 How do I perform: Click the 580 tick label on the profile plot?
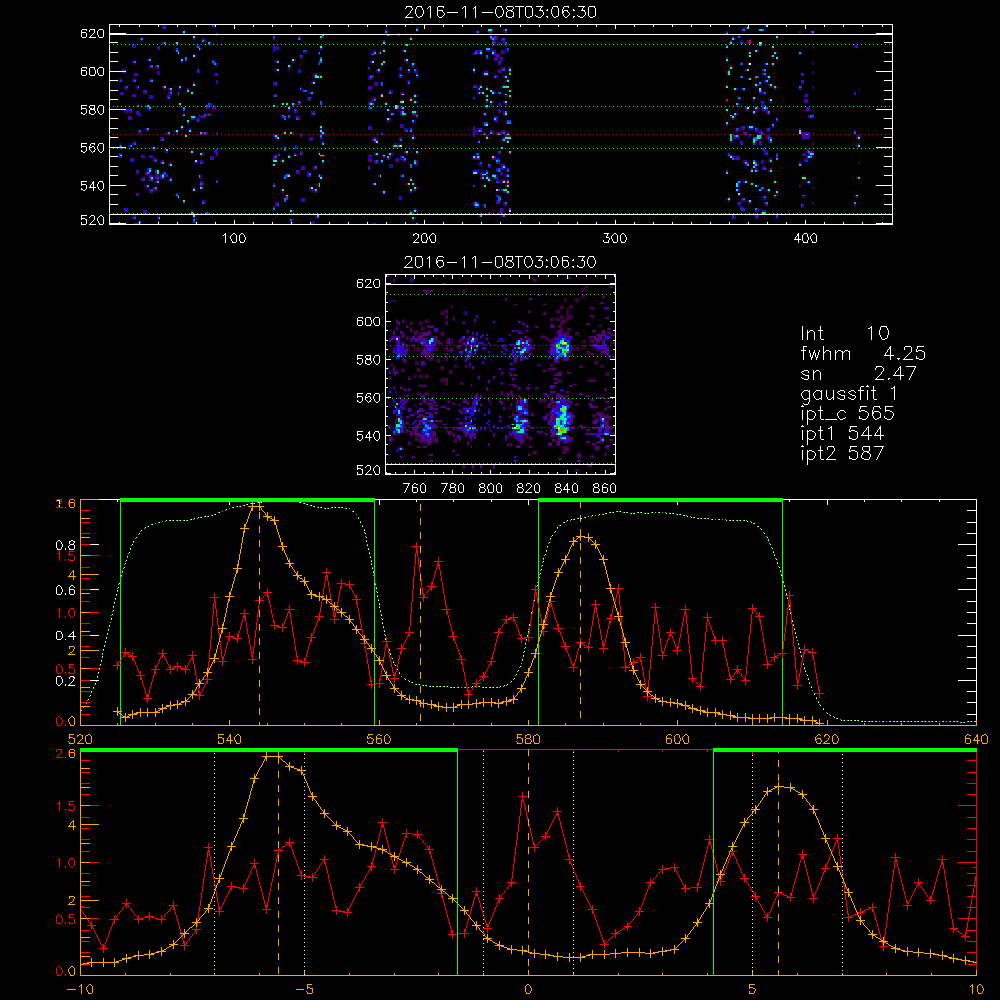tap(528, 739)
